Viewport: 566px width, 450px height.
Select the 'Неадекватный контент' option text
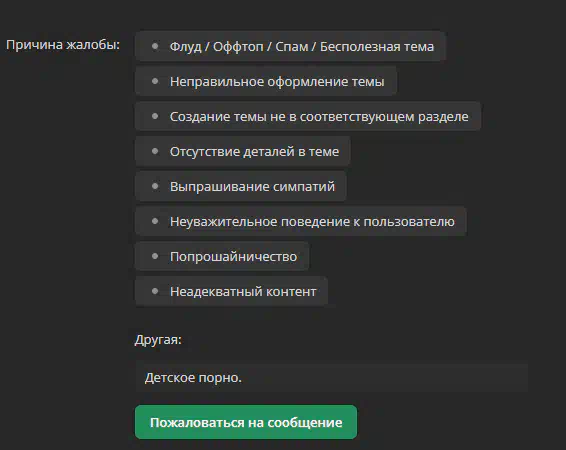pyautogui.click(x=243, y=292)
